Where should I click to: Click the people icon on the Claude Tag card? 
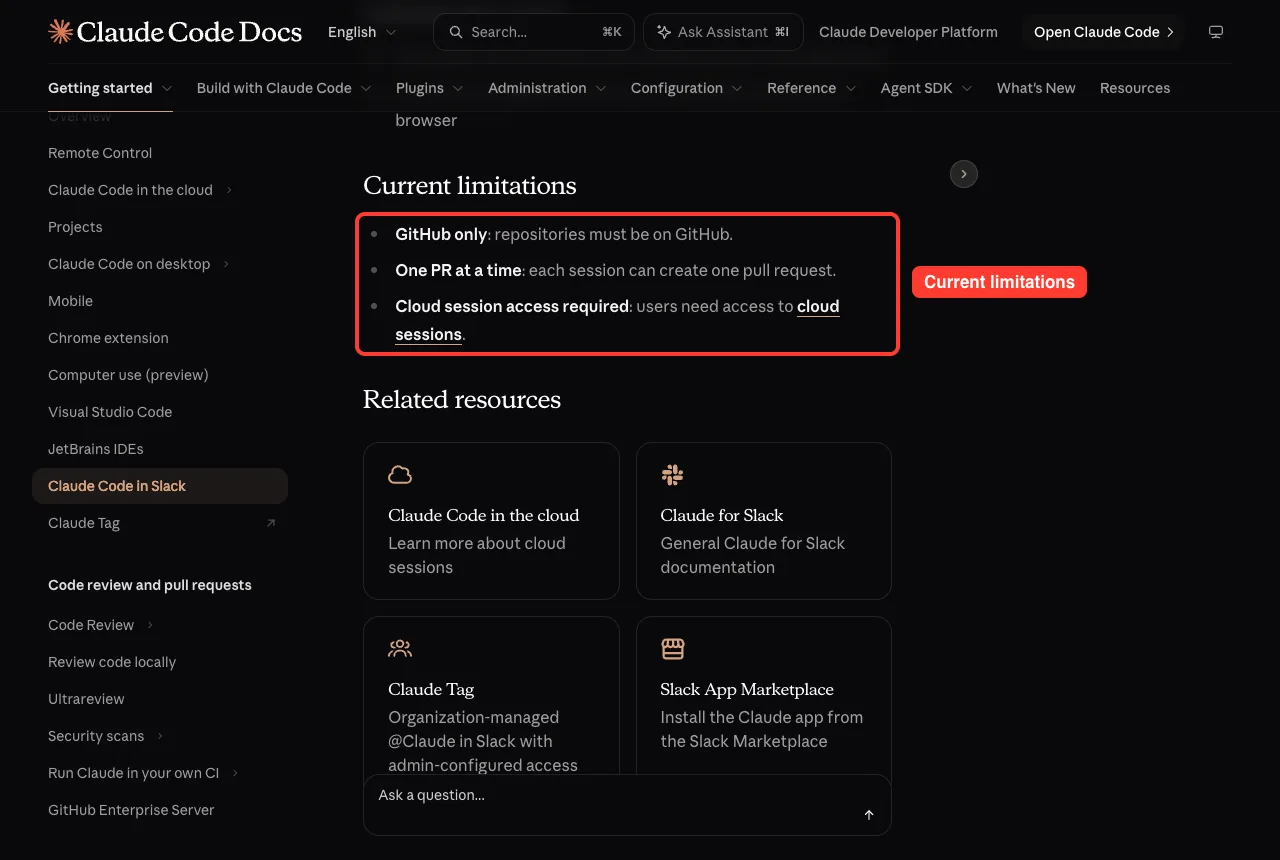coord(400,649)
